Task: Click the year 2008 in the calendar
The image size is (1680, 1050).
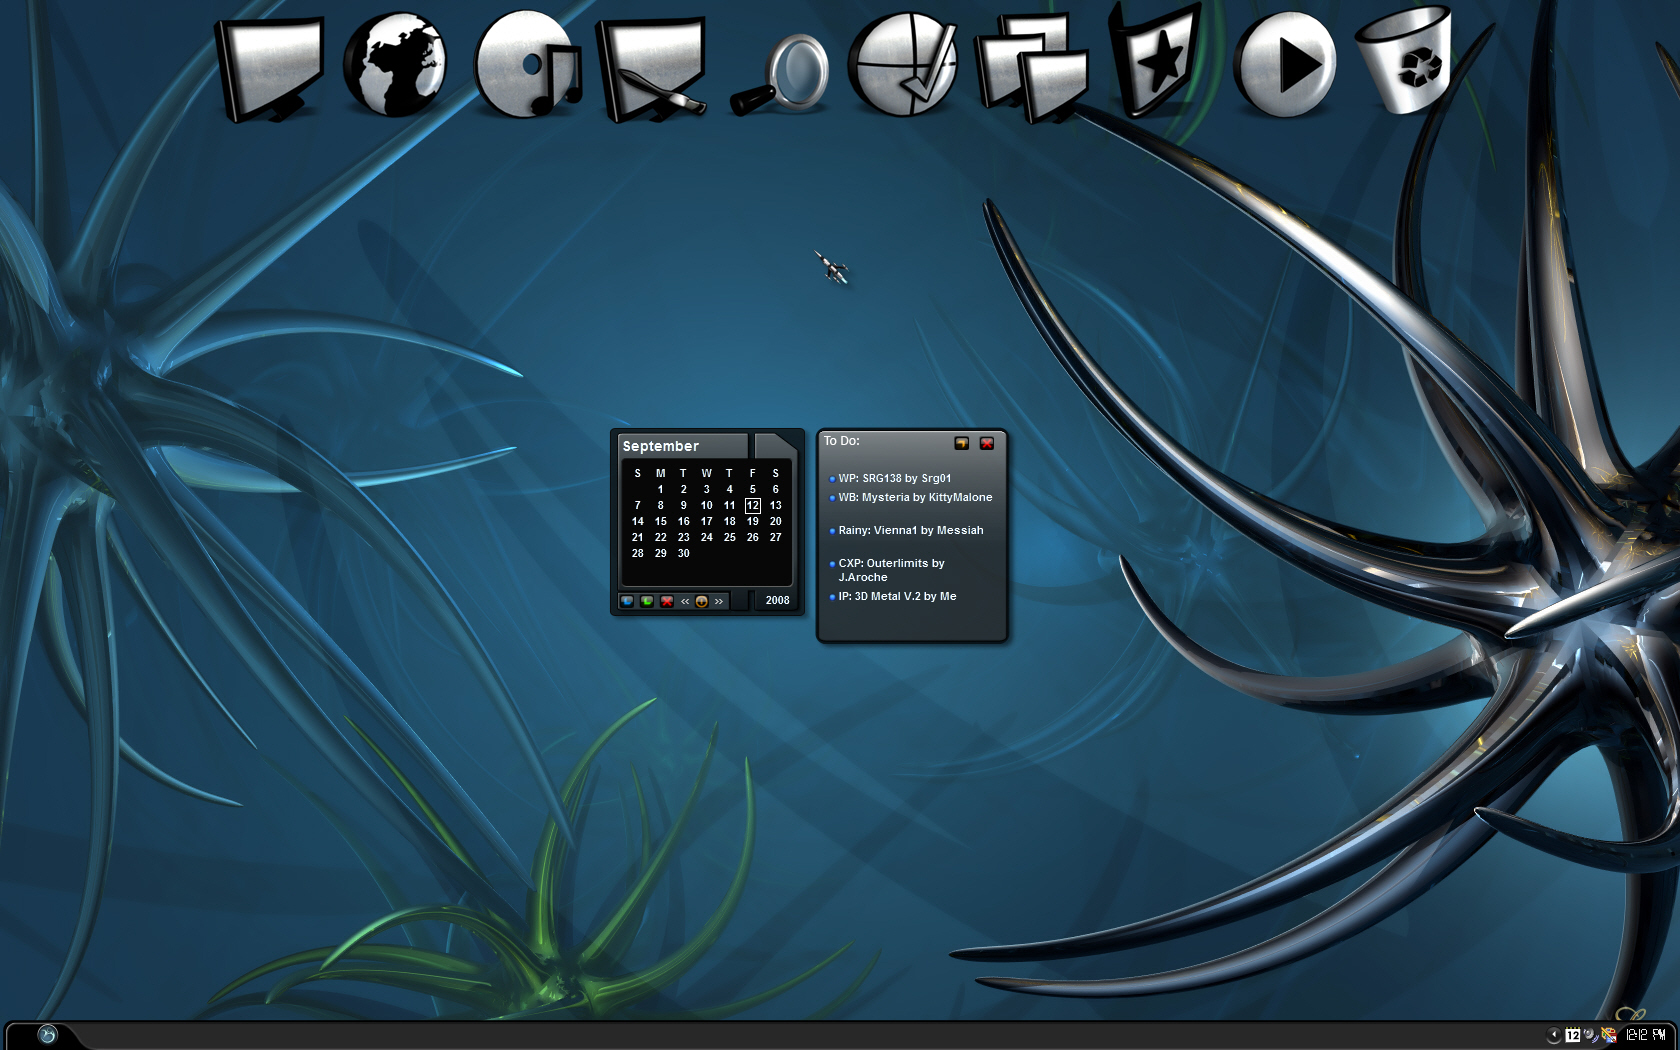Action: tap(777, 600)
